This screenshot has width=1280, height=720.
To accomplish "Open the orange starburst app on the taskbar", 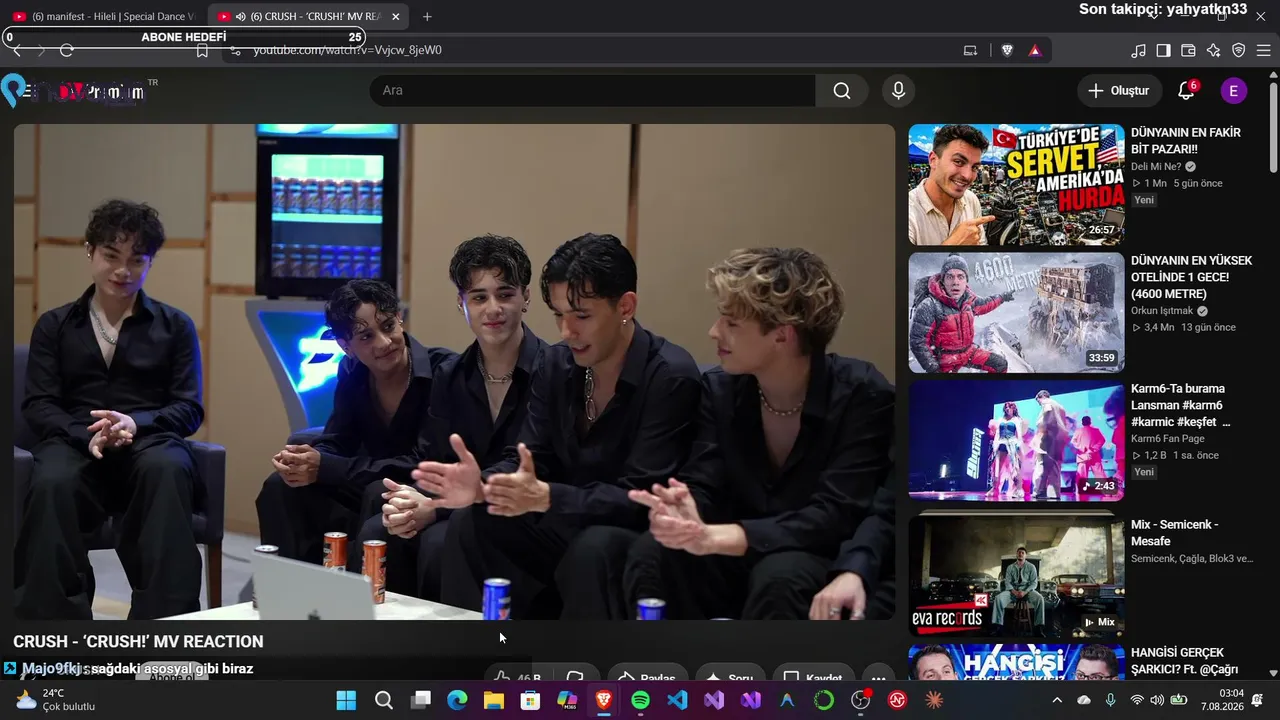I will pos(934,700).
